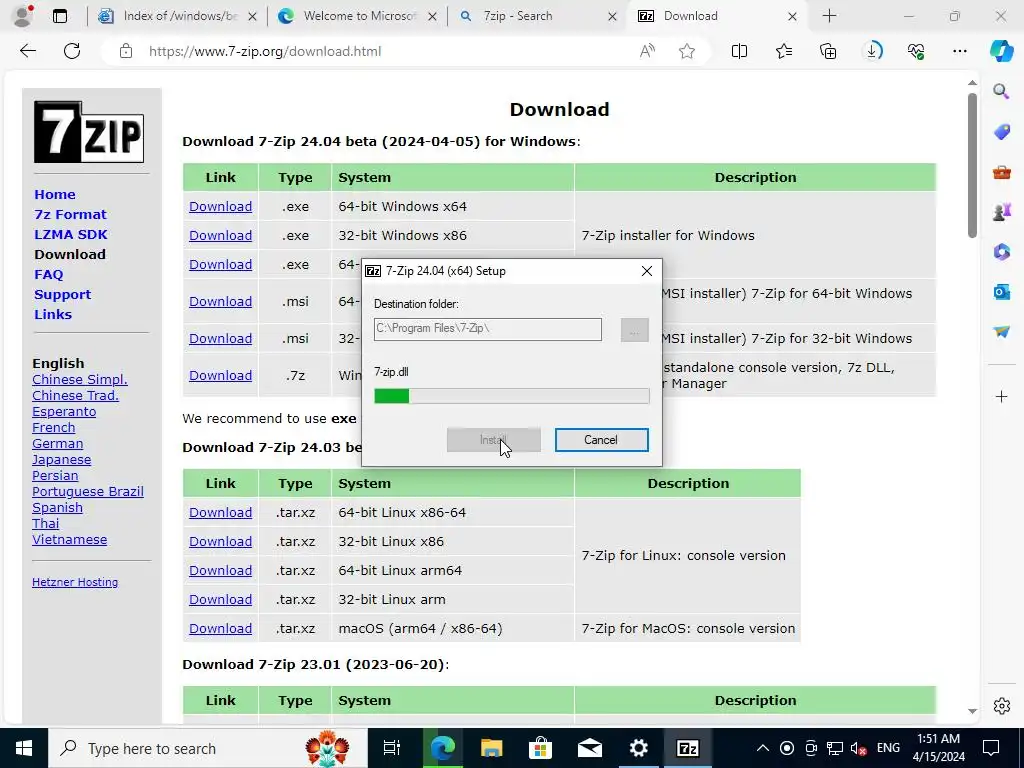
Task: Open the taskbar Task View icon
Action: click(391, 748)
